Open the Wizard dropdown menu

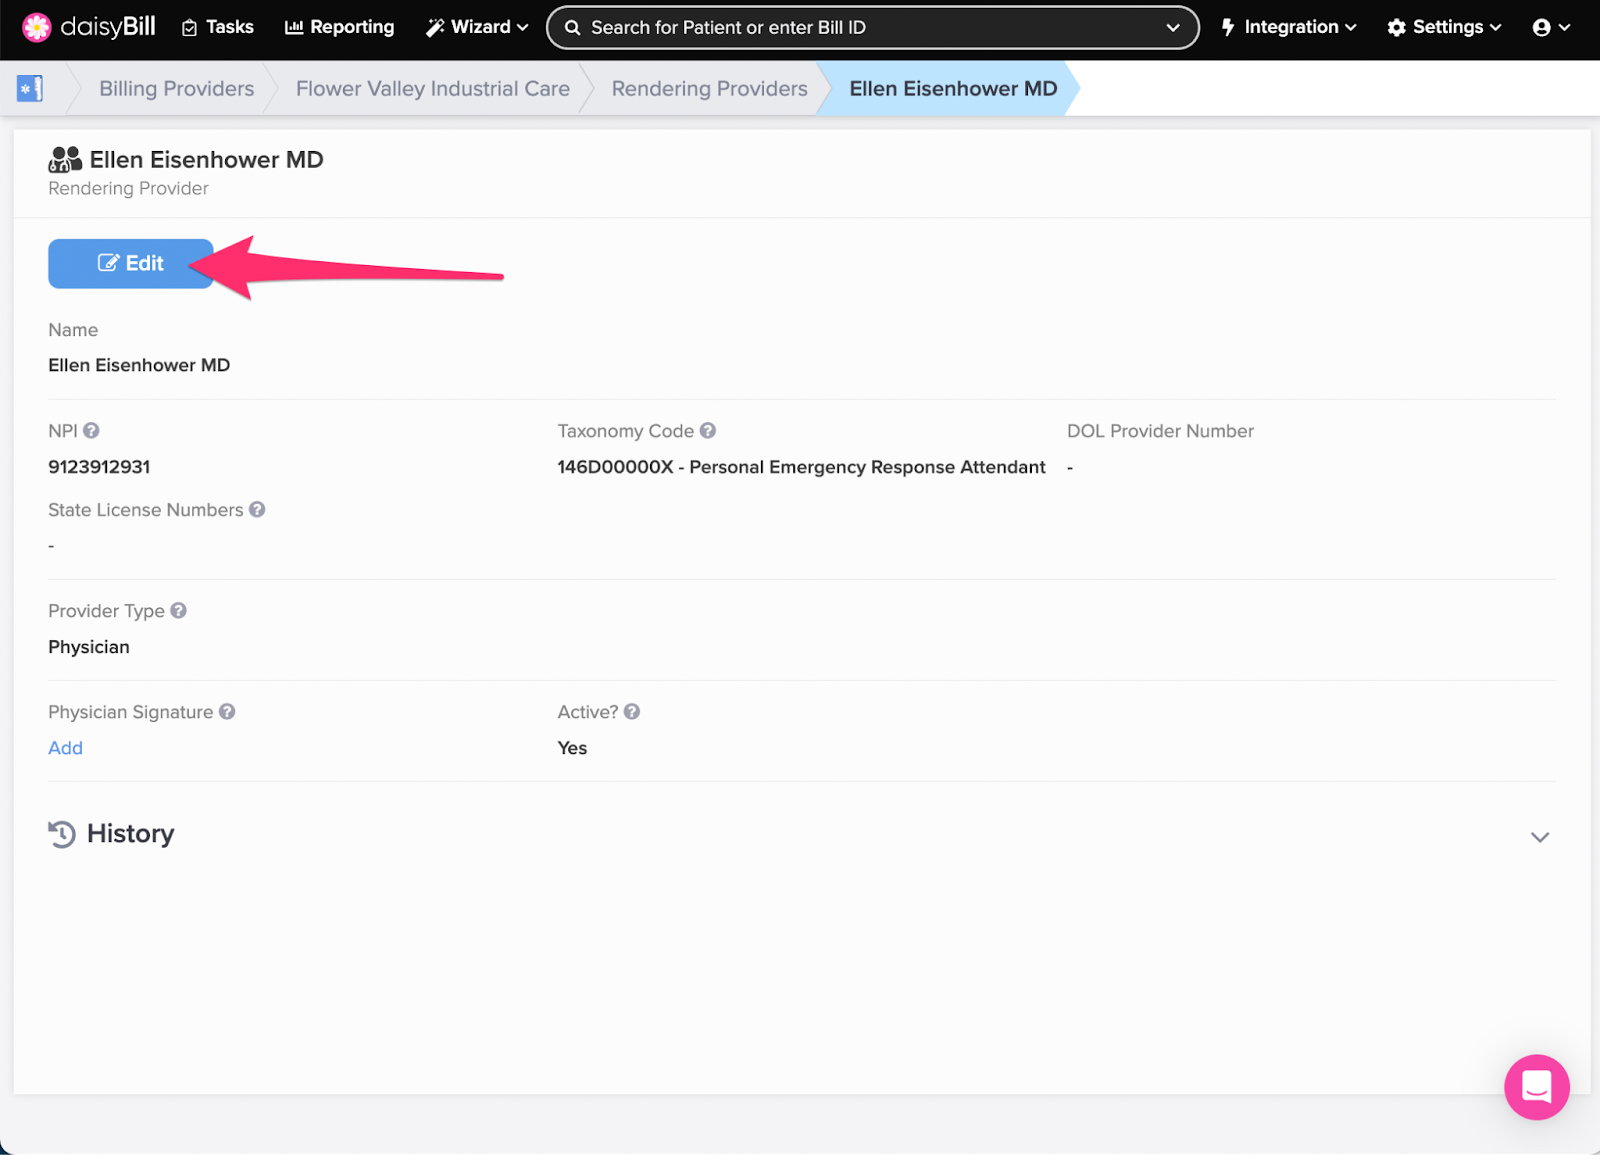pyautogui.click(x=477, y=27)
